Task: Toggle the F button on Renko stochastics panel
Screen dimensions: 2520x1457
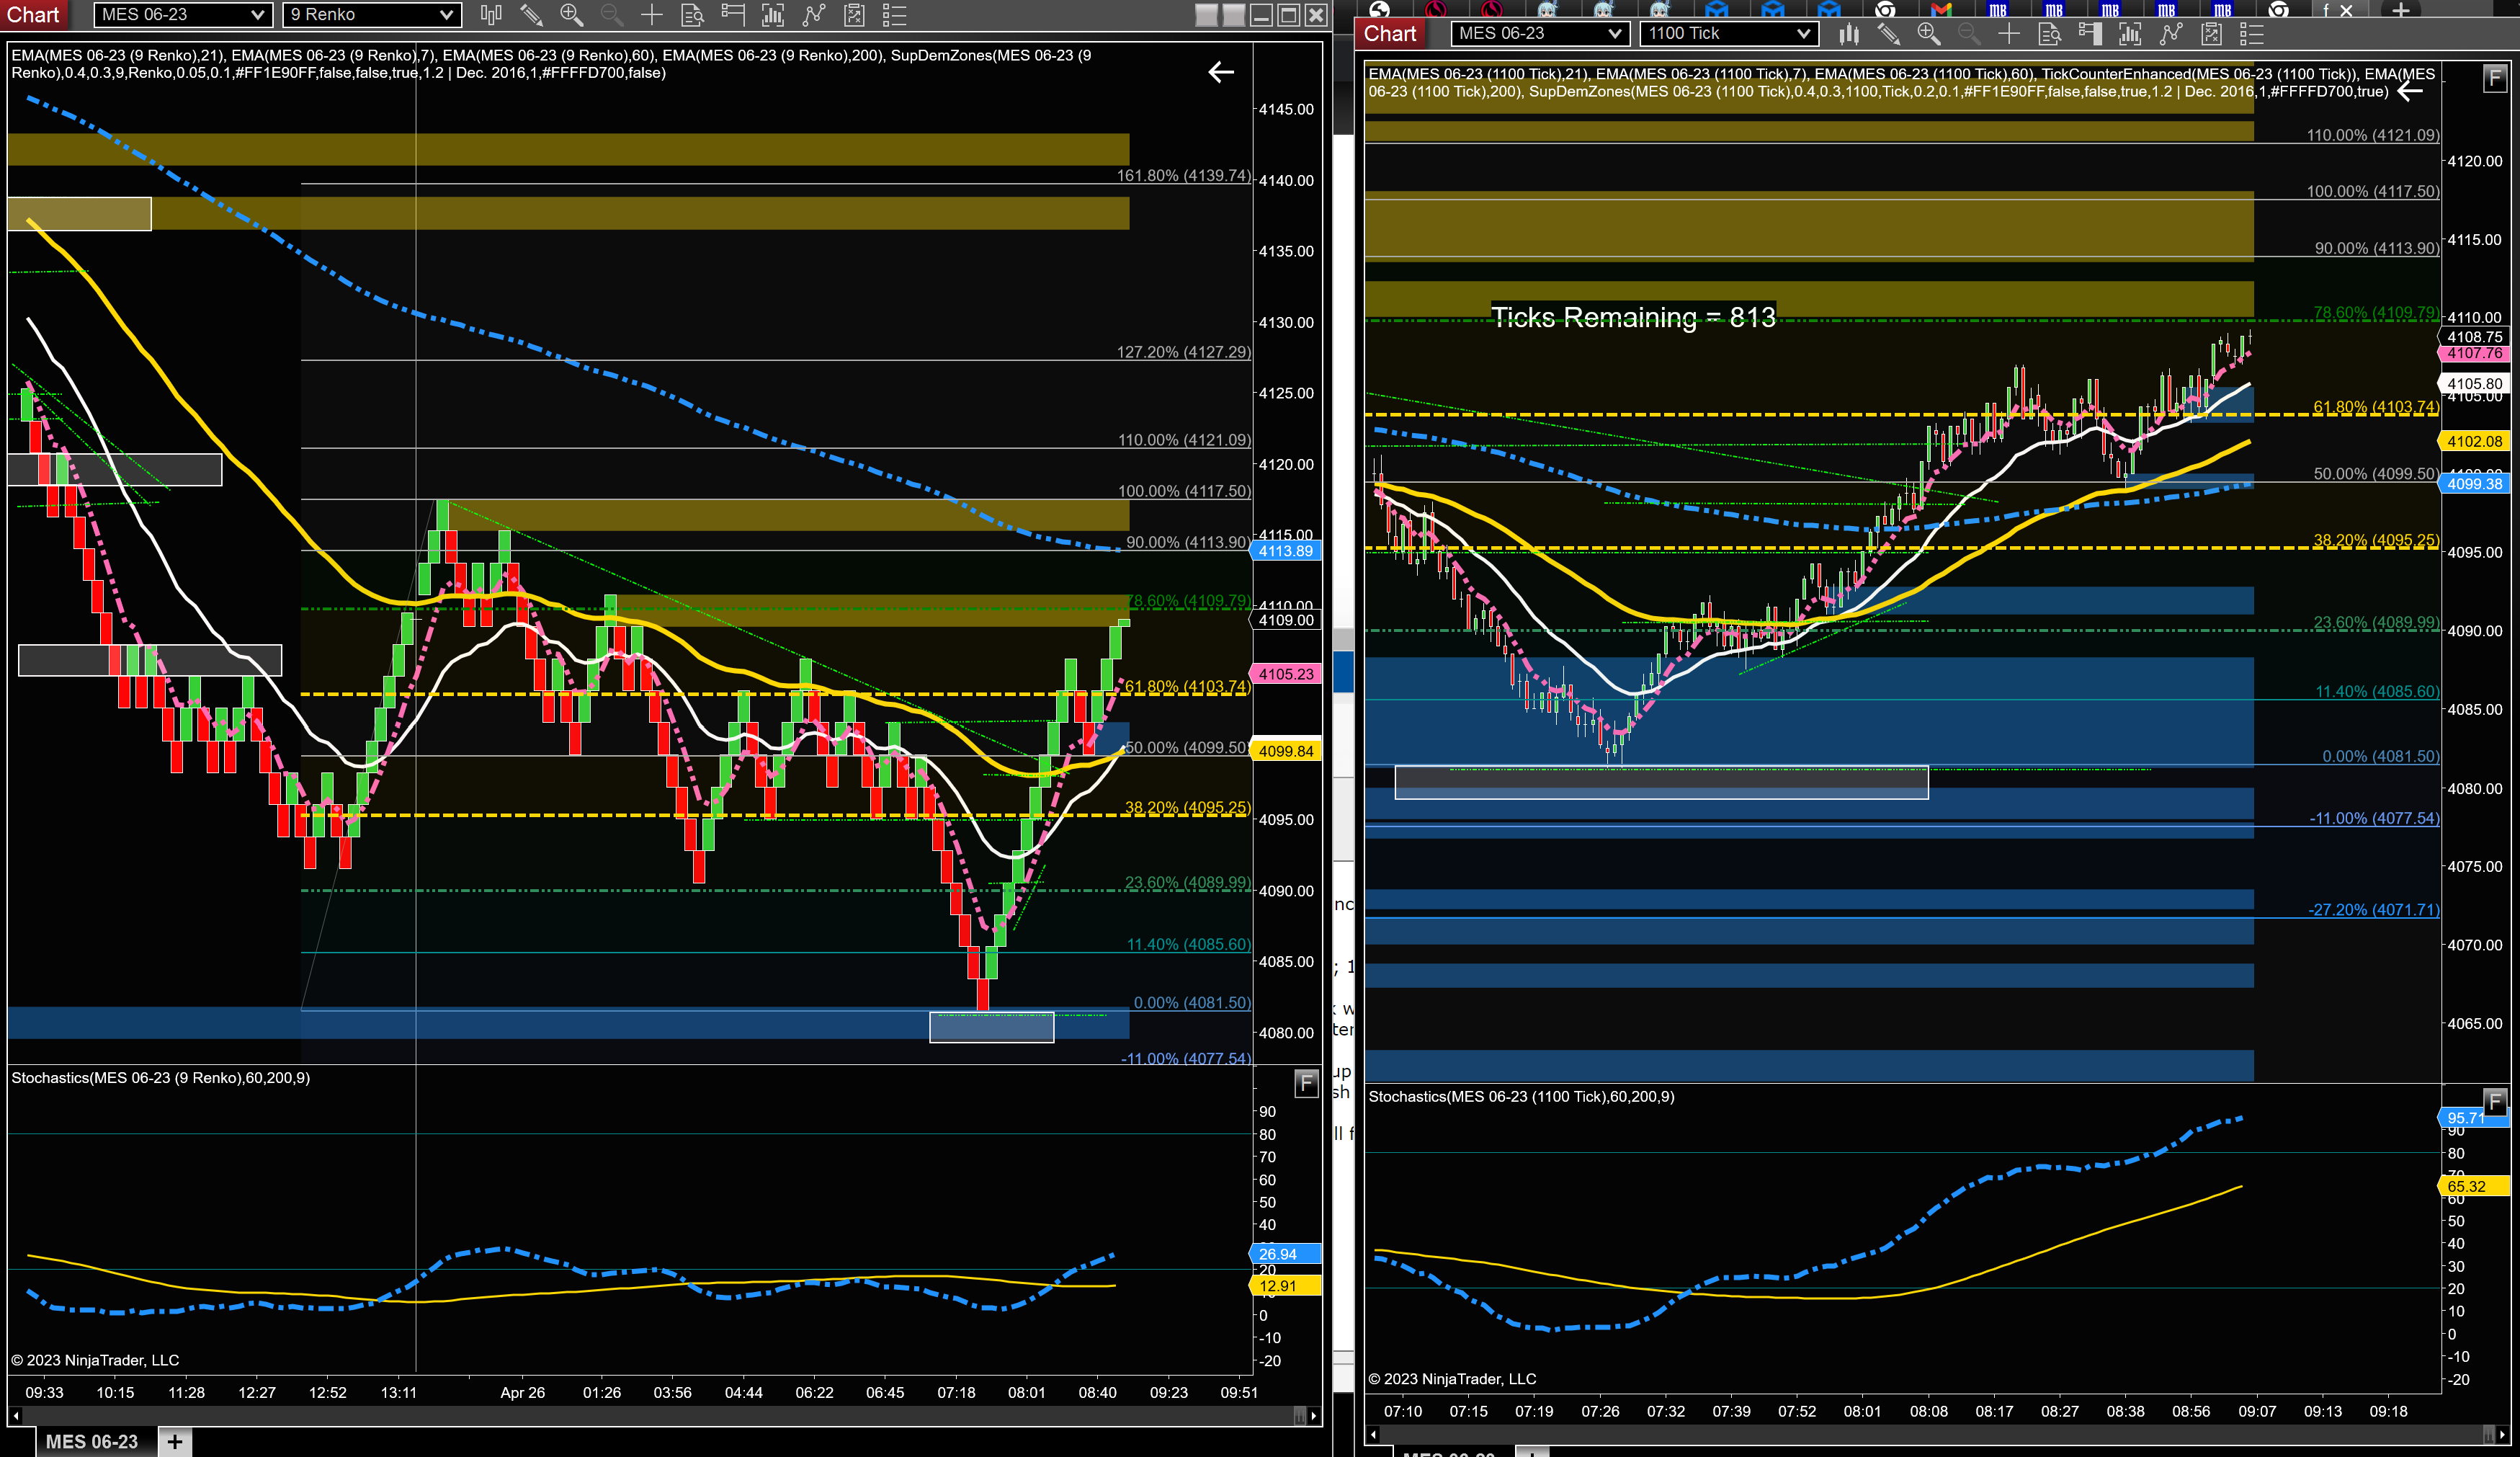Action: (x=1306, y=1083)
